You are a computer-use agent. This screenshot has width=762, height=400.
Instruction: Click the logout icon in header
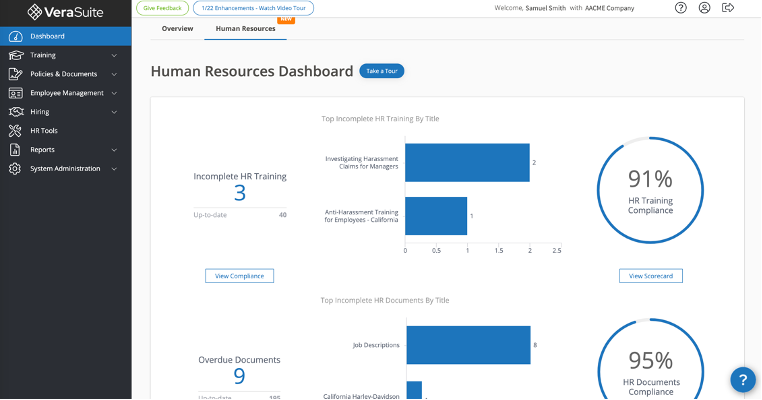[727, 8]
